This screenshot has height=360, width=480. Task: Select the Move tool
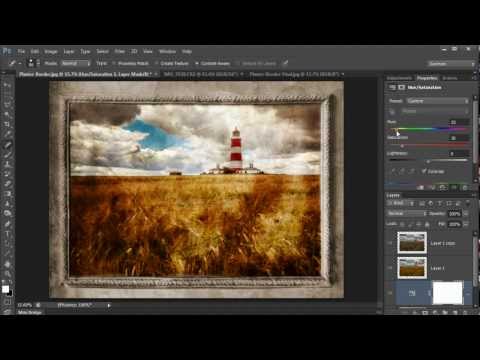(7, 84)
